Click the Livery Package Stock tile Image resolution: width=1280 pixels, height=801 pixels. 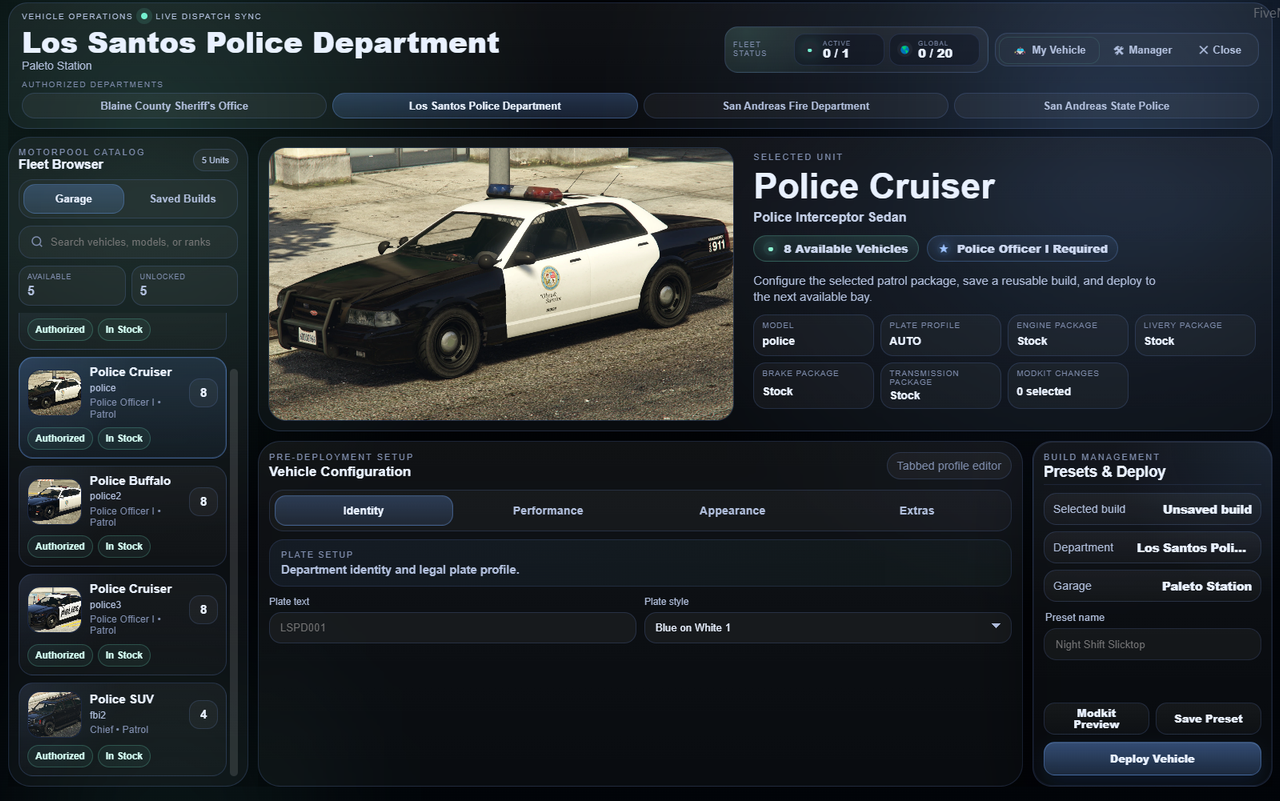pyautogui.click(x=1195, y=335)
